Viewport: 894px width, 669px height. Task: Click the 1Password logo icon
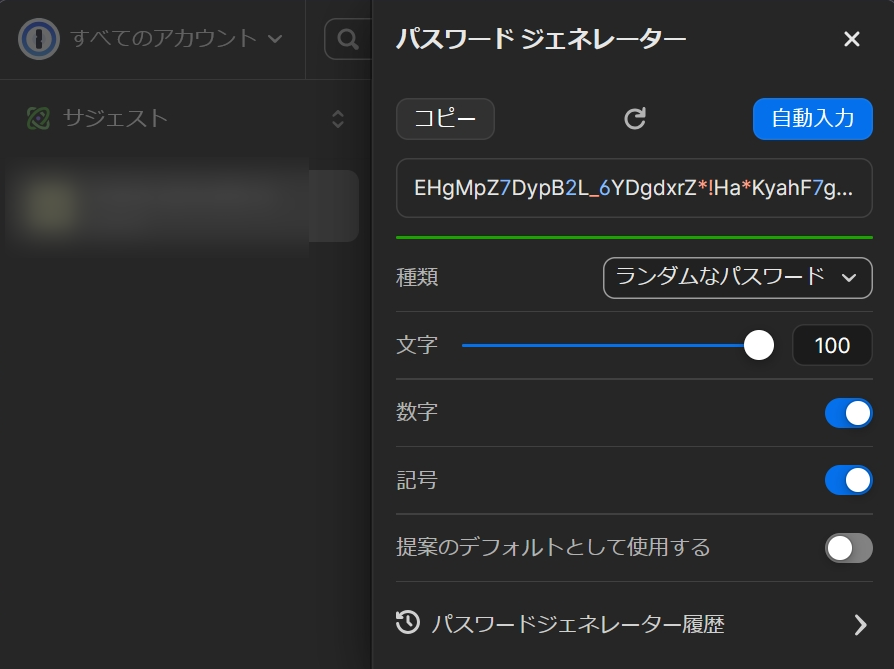[x=39, y=39]
